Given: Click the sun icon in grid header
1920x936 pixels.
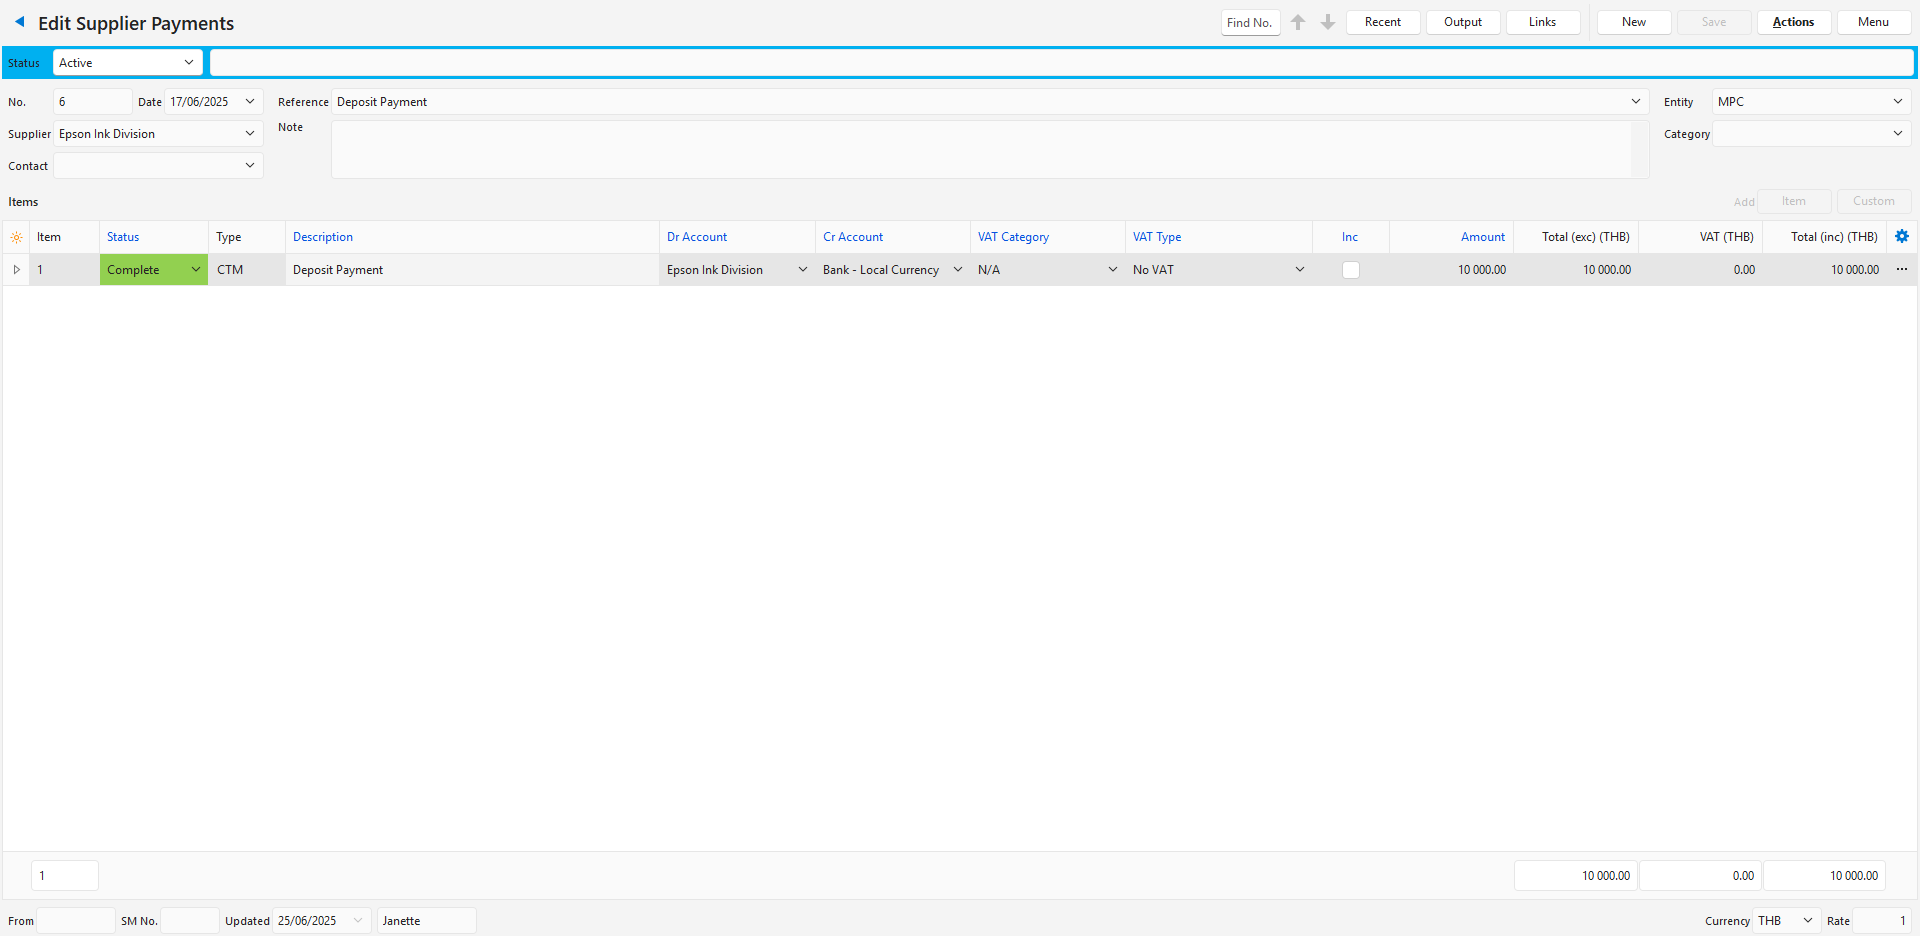Looking at the screenshot, I should point(16,238).
